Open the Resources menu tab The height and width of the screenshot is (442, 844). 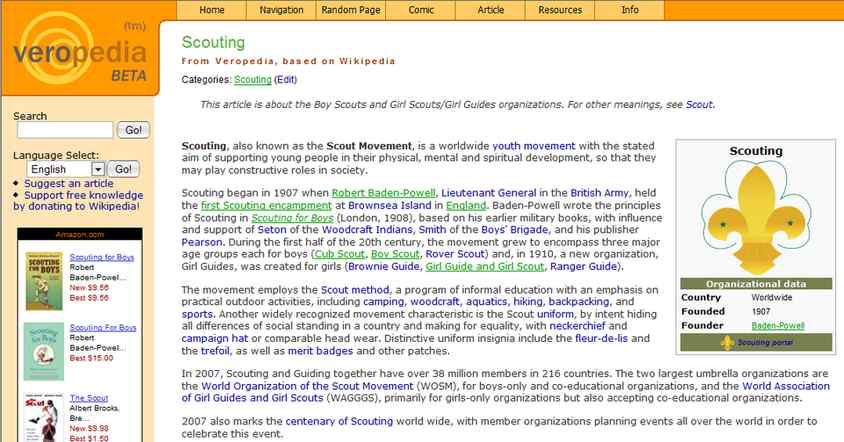coord(560,10)
